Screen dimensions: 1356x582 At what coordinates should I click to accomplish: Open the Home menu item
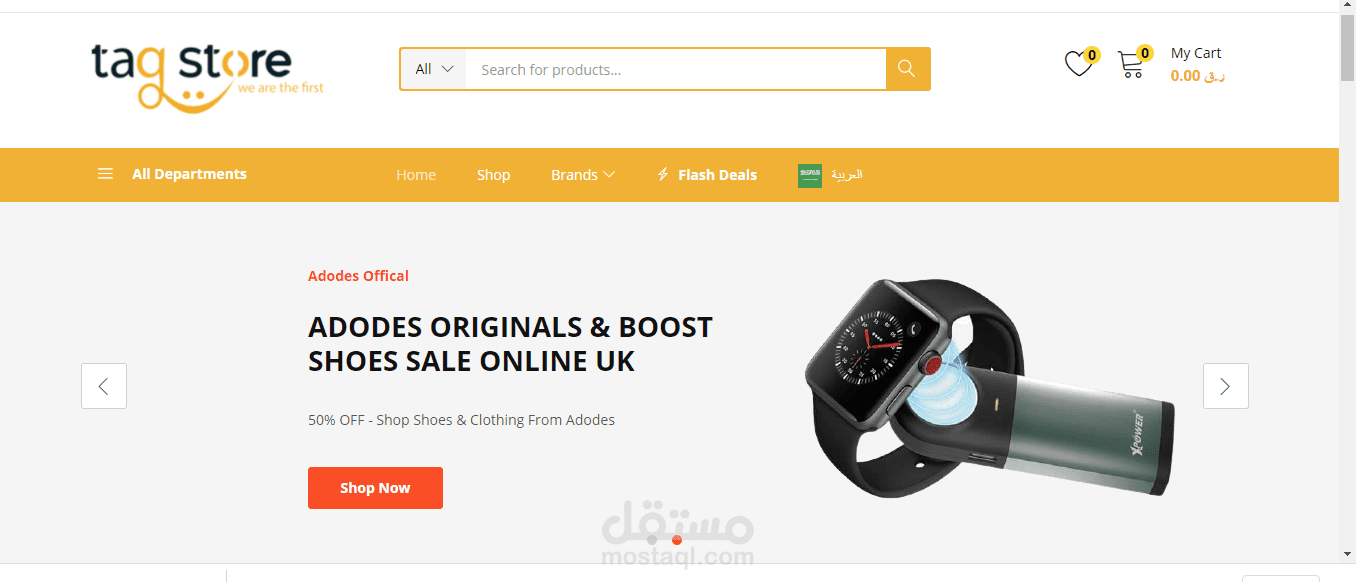pyautogui.click(x=416, y=175)
